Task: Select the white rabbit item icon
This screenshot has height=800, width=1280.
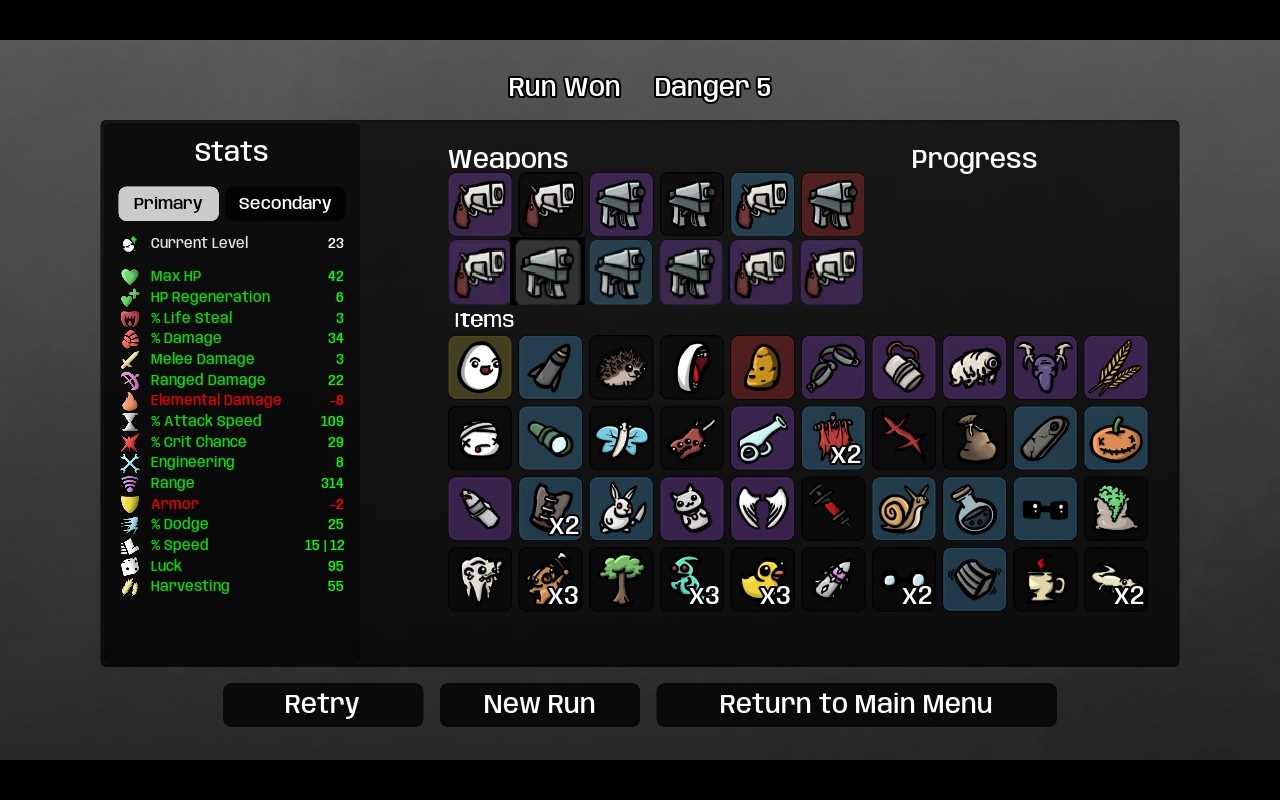Action: pyautogui.click(x=621, y=509)
